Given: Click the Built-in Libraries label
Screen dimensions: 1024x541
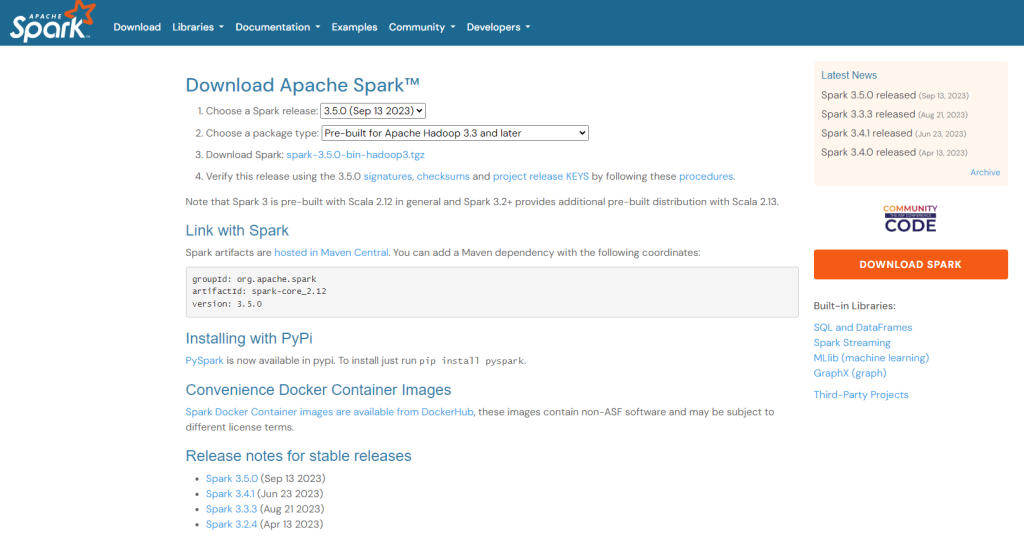Looking at the screenshot, I should coord(854,306).
